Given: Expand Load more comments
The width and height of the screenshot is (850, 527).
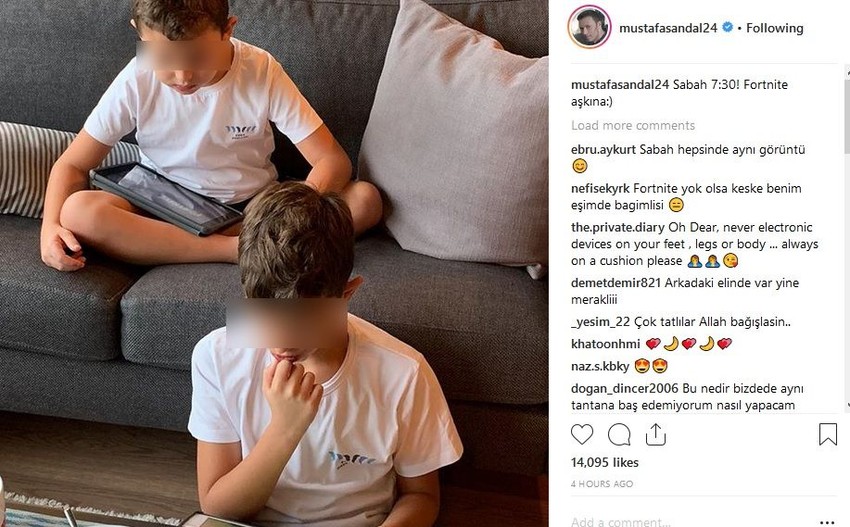Looking at the screenshot, I should coord(633,125).
